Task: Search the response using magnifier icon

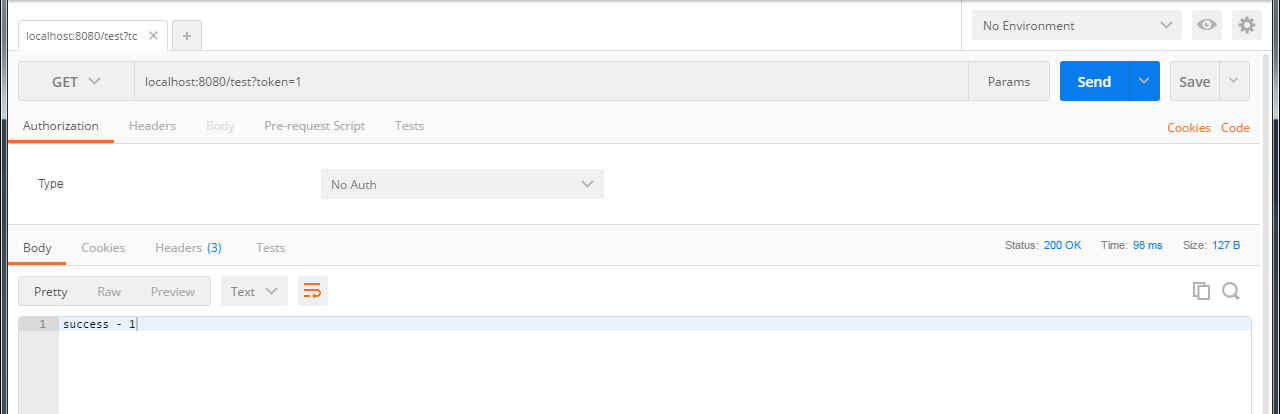Action: (1231, 291)
